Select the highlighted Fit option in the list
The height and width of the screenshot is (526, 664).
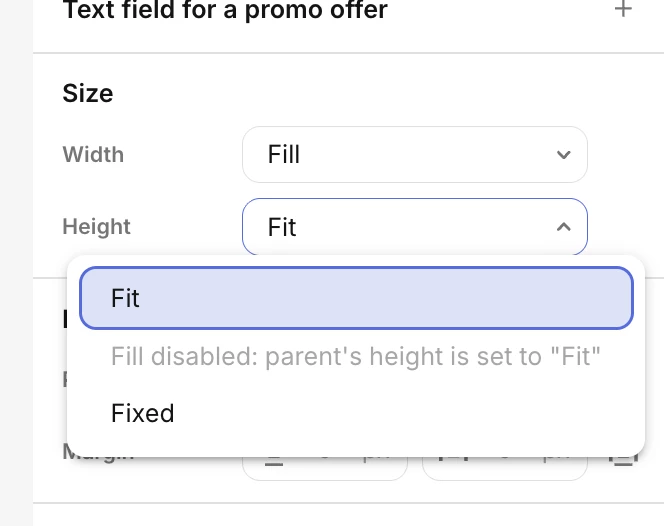[x=356, y=298]
